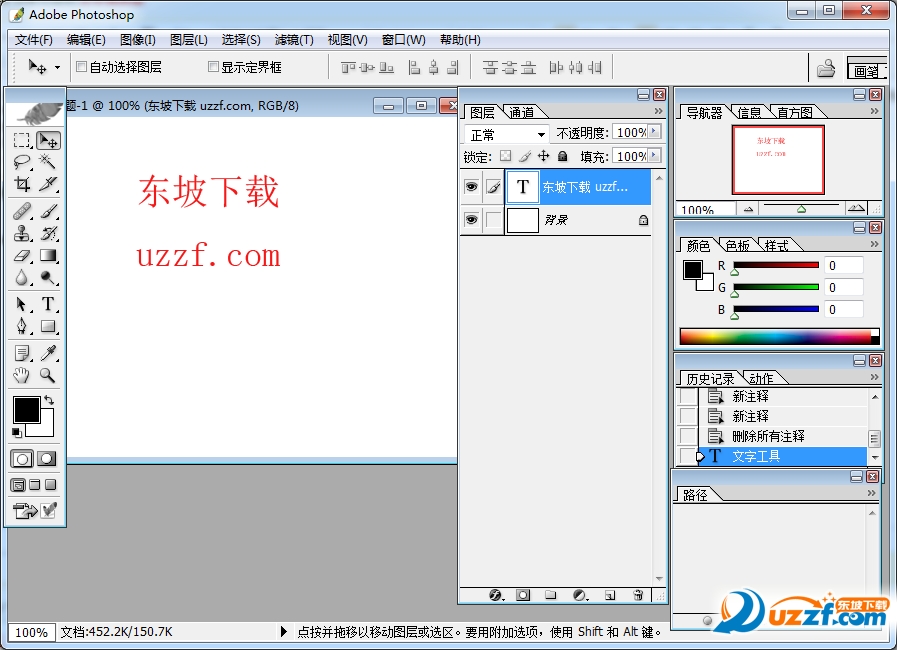Hide the 背景 layer eye icon
This screenshot has width=897, height=650.
click(471, 220)
